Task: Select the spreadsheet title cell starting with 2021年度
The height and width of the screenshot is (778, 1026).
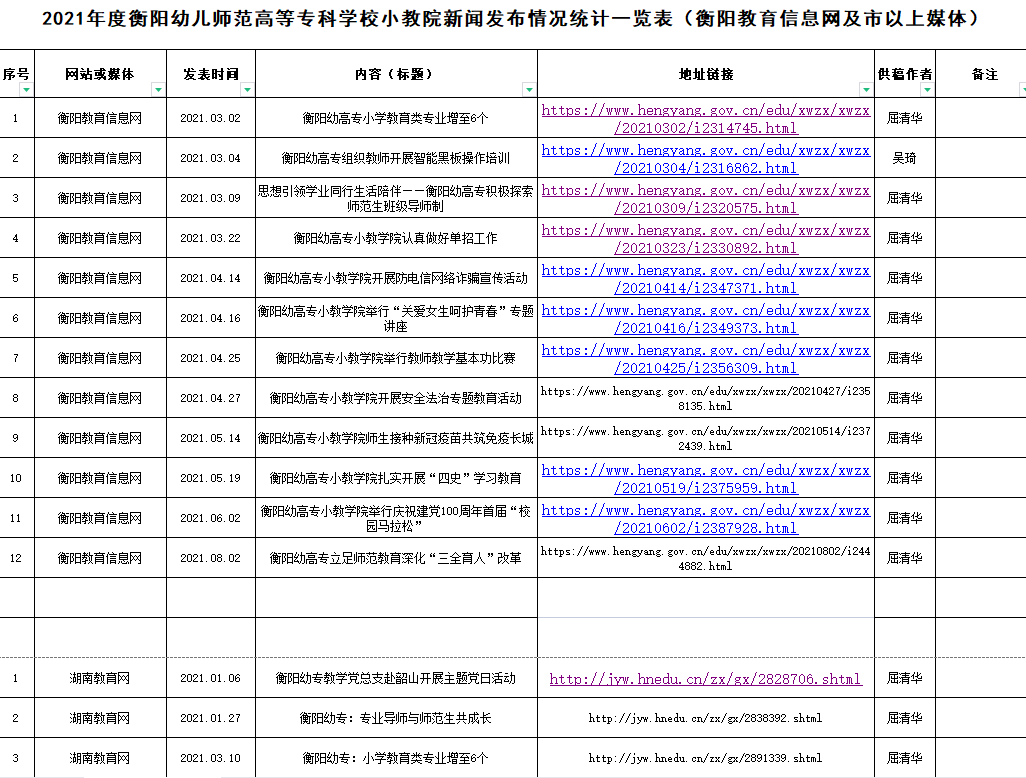Action: [512, 19]
